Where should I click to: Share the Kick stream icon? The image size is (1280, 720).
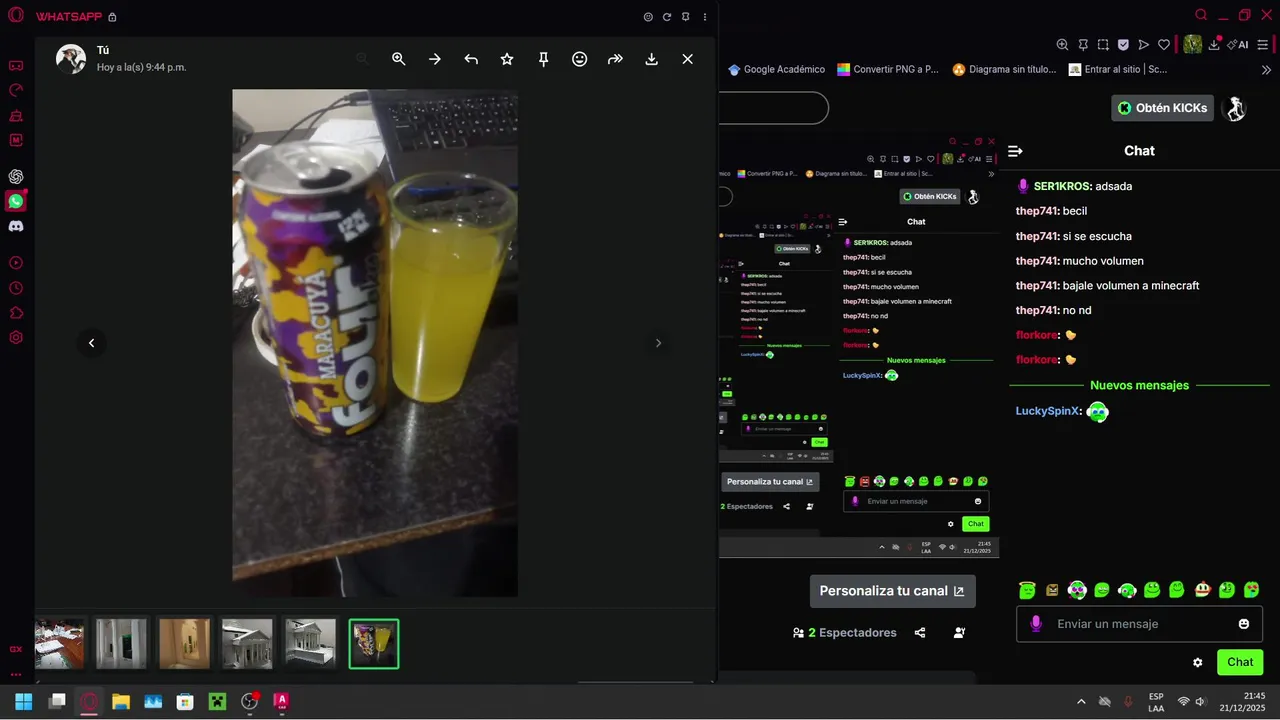(920, 633)
